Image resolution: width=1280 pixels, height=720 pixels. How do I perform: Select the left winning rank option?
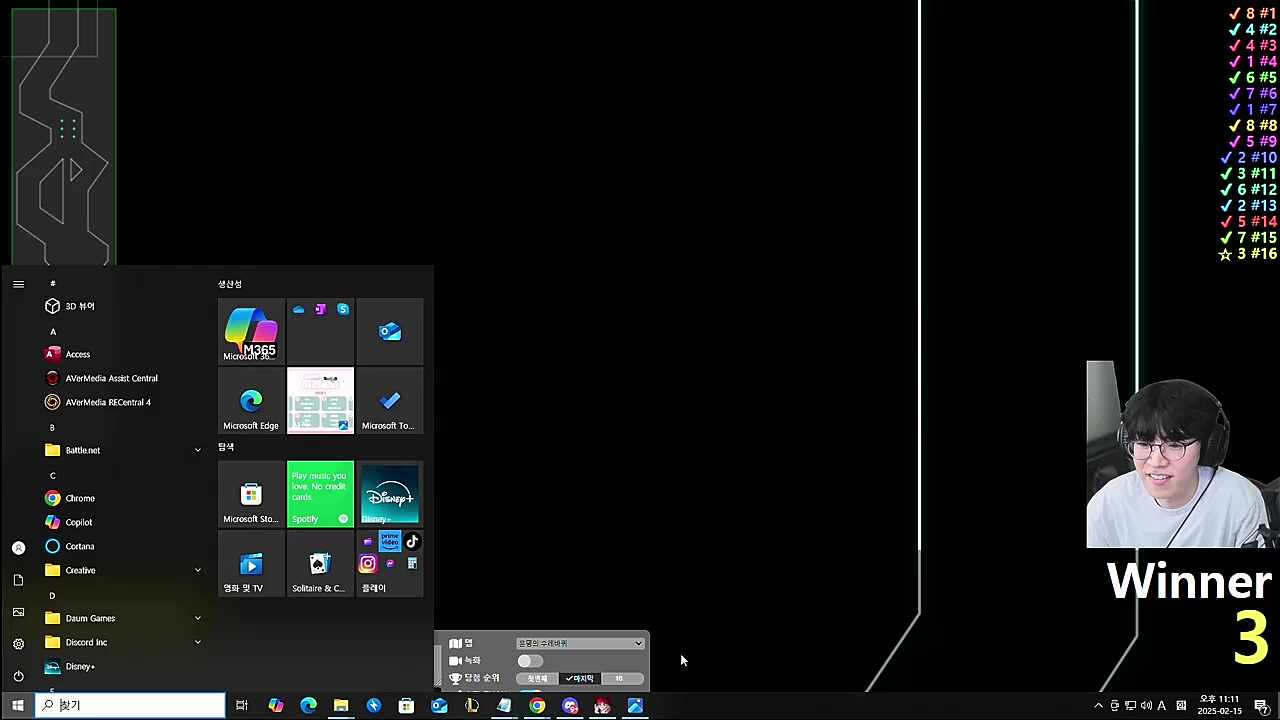pyautogui.click(x=538, y=679)
